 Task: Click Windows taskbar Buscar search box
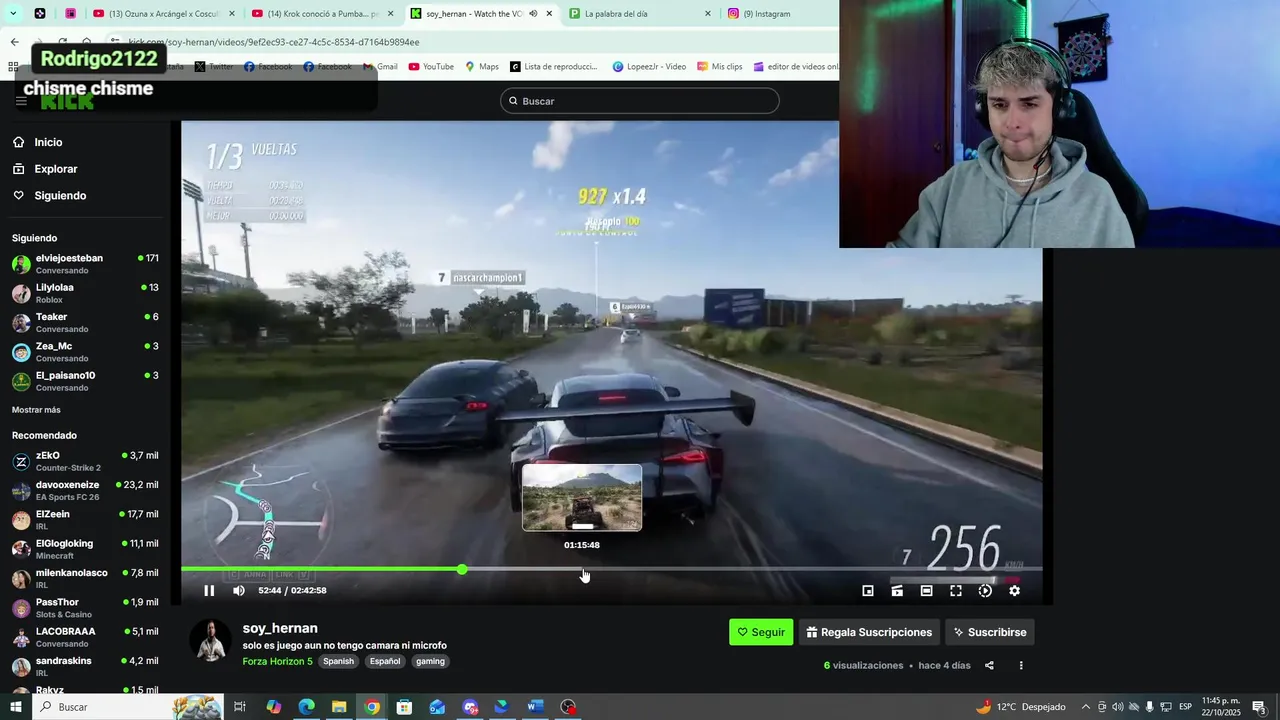tap(127, 707)
